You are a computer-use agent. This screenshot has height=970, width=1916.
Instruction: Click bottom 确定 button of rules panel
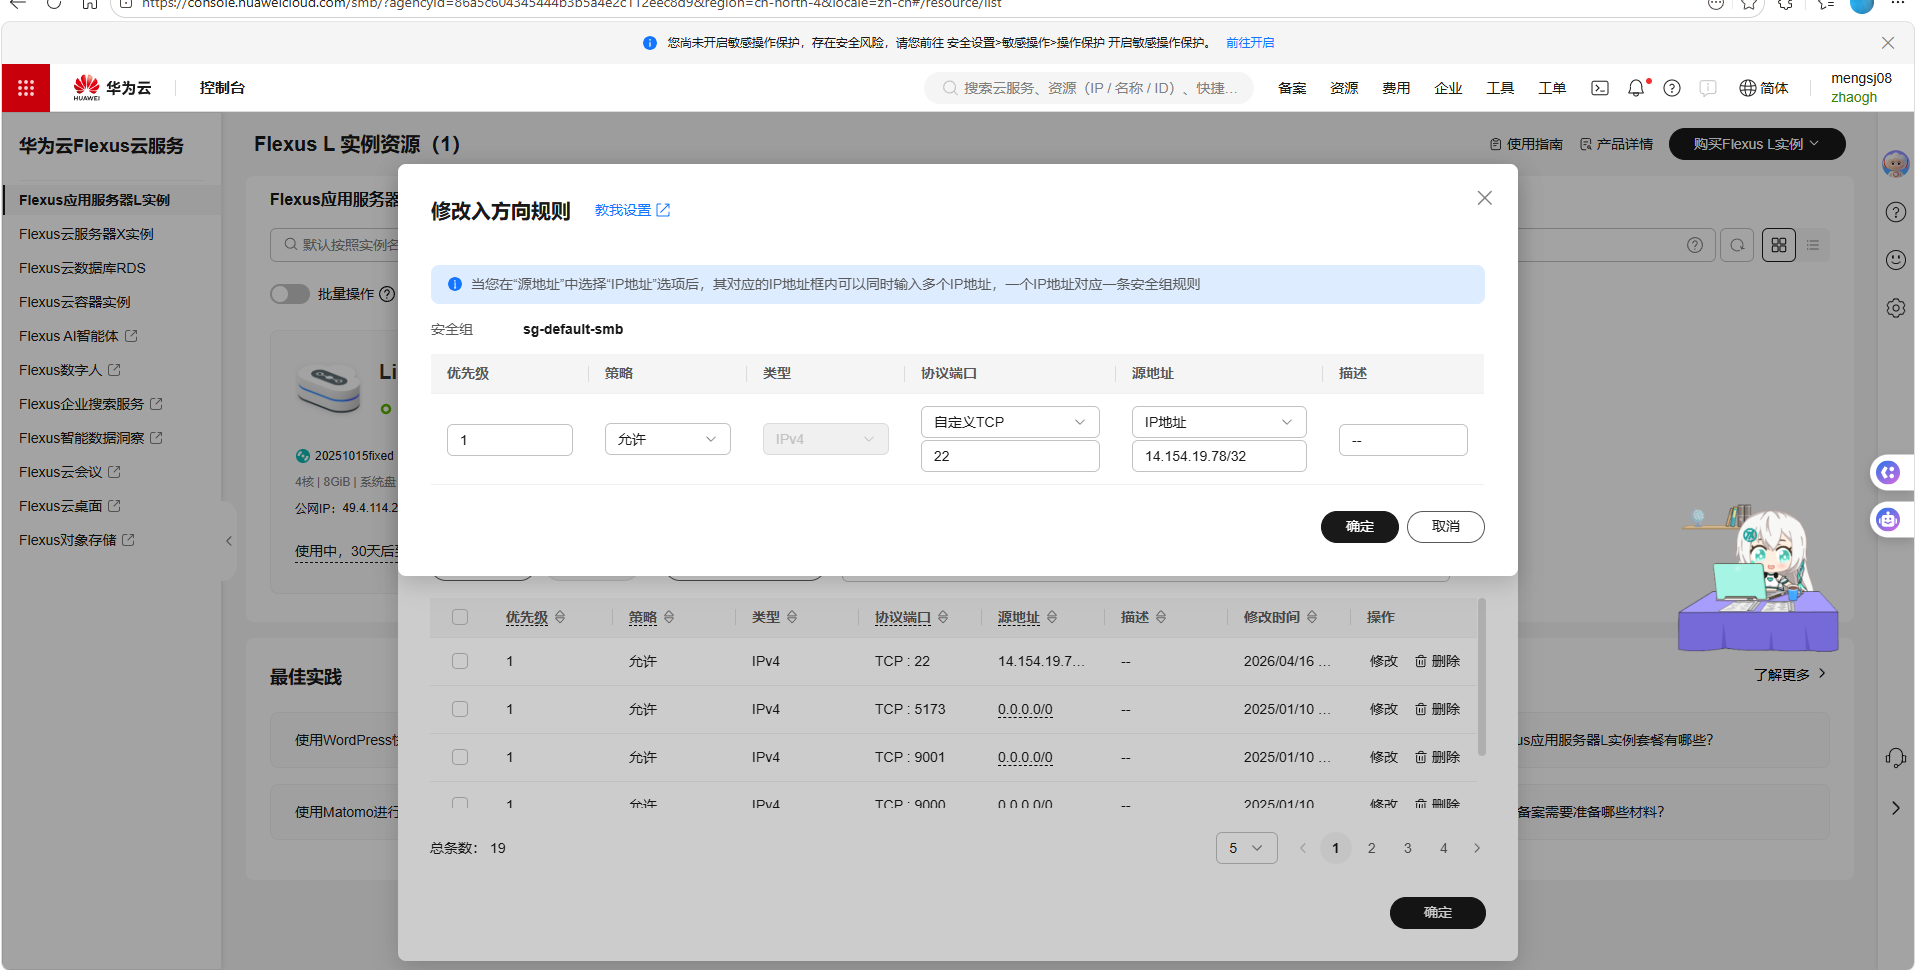coord(1438,913)
